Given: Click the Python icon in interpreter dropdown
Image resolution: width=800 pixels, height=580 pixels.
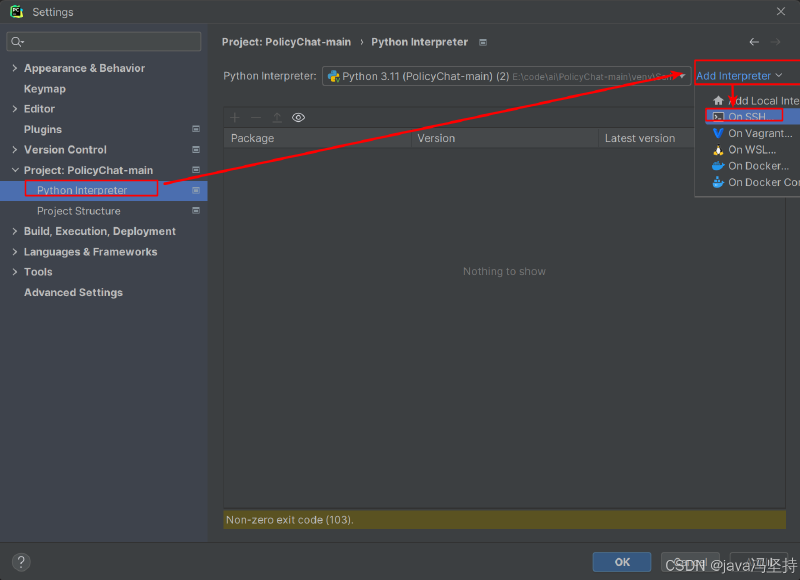Looking at the screenshot, I should tap(334, 77).
